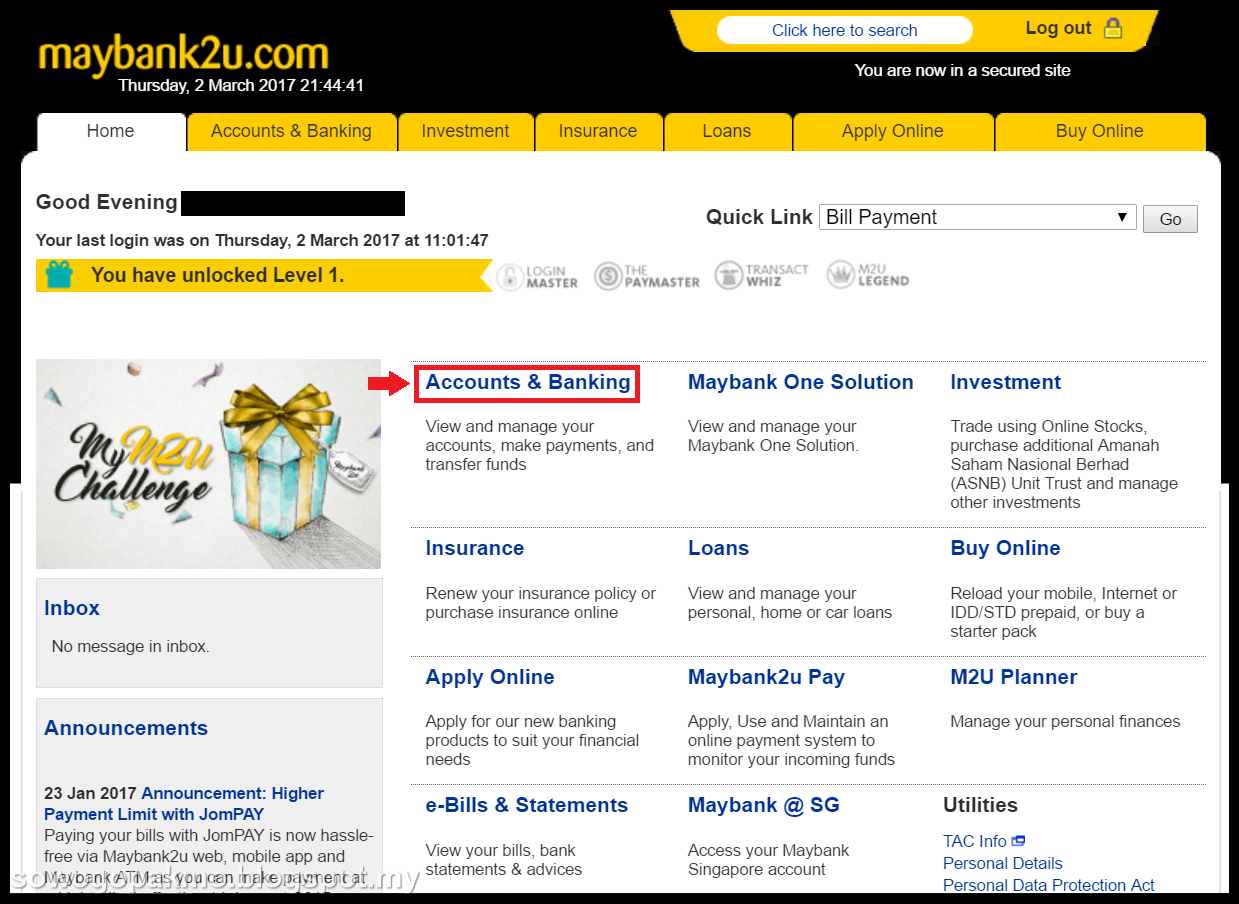Open the JomPAY higher payment limit announcement

tap(184, 803)
